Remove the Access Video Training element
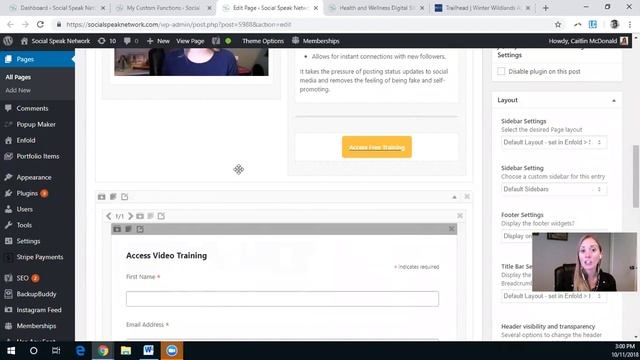 451,229
